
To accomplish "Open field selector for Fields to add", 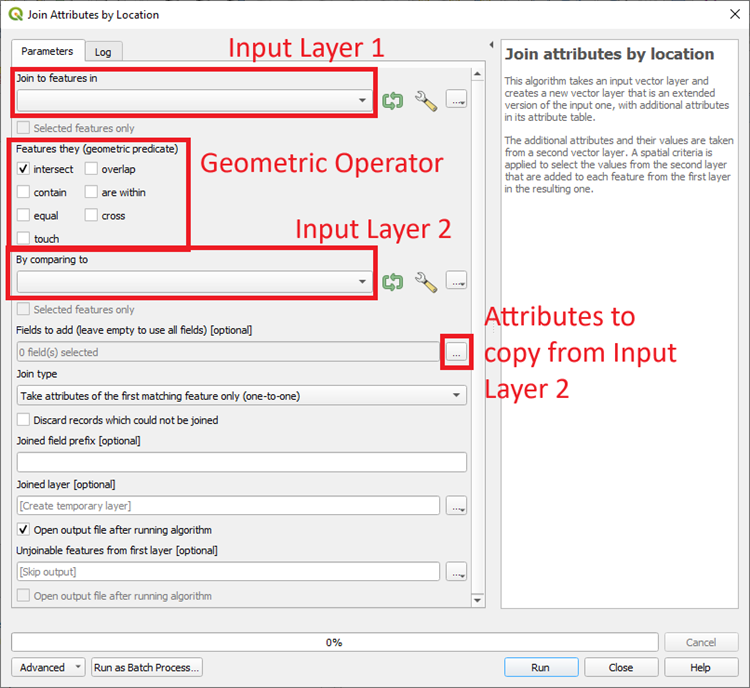I will point(457,352).
